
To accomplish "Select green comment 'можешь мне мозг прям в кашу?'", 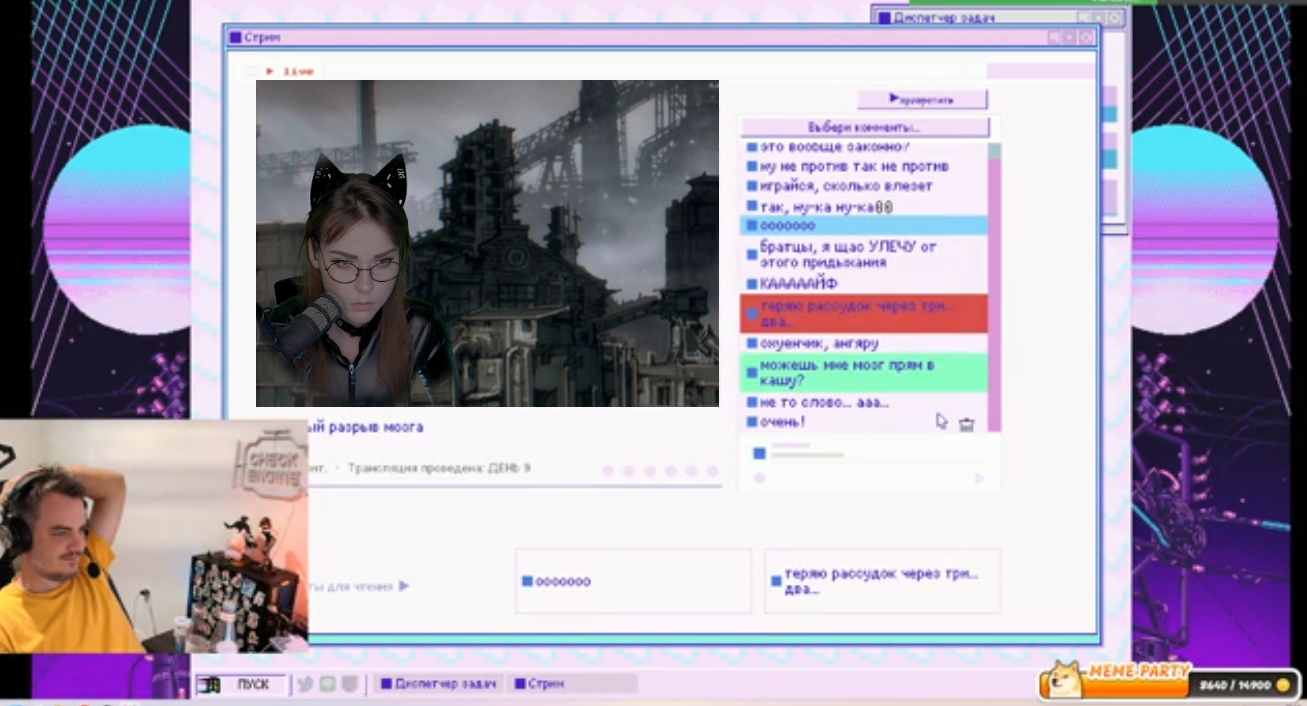I will point(864,373).
